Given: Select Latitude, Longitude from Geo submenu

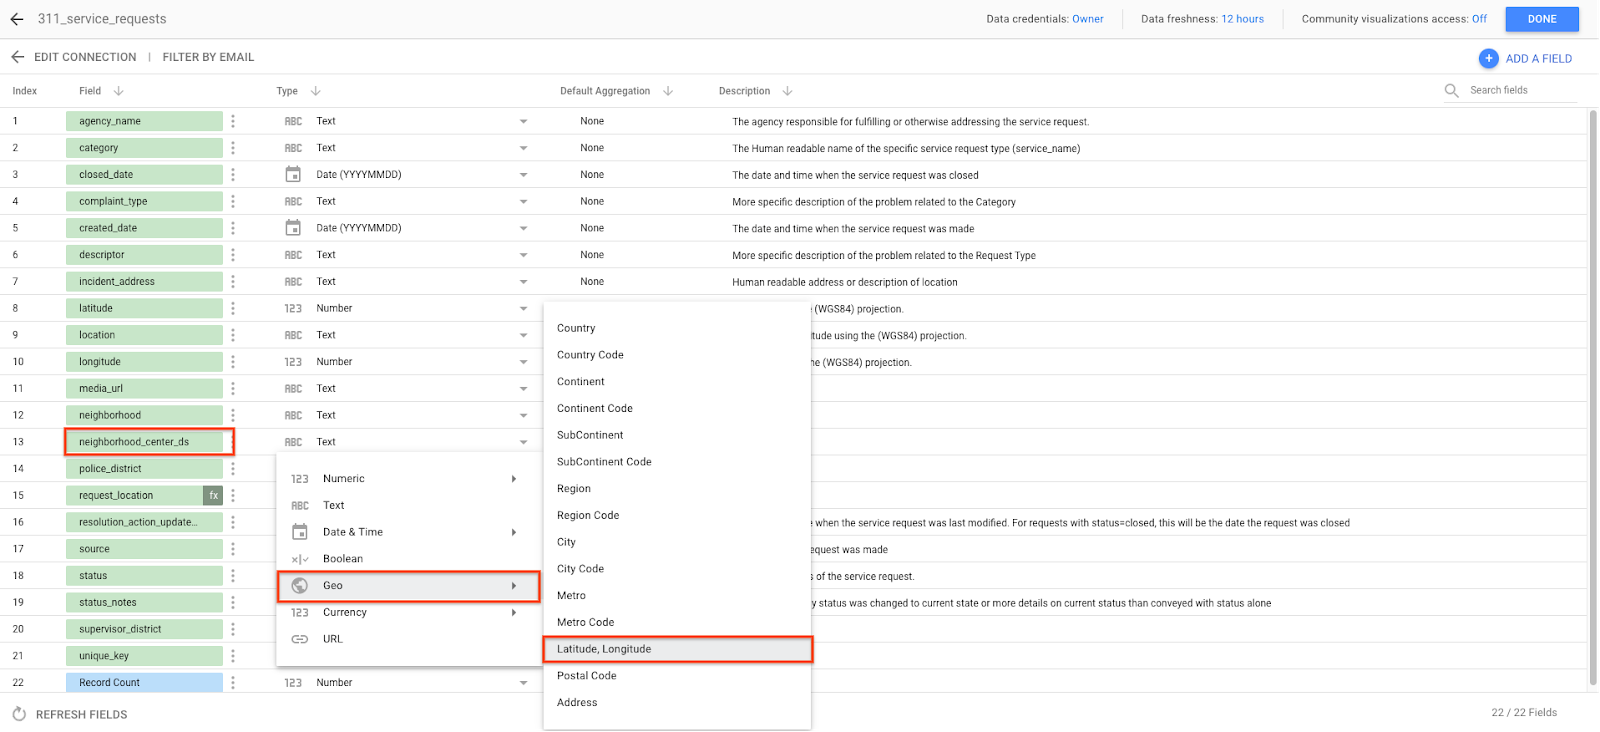Looking at the screenshot, I should point(677,649).
